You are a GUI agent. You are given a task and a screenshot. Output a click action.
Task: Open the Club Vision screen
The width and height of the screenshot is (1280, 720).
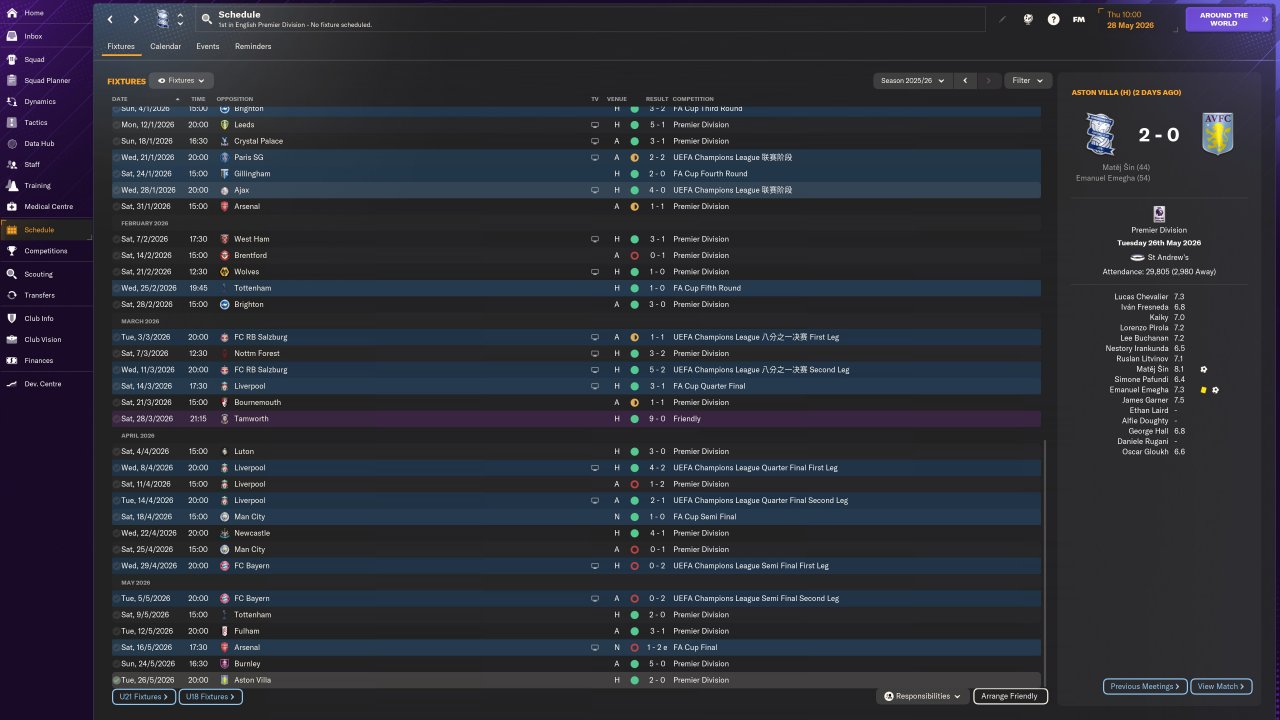pyautogui.click(x=46, y=339)
